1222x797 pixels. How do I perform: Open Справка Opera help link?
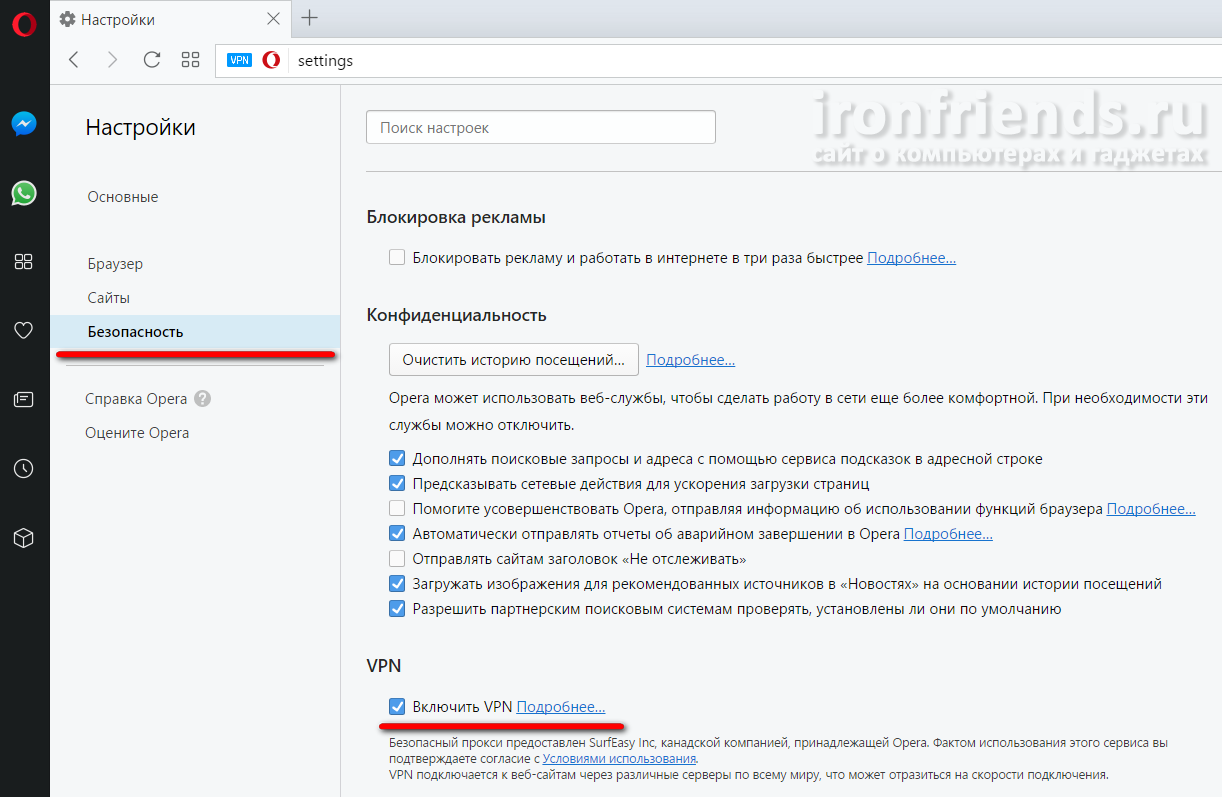click(137, 399)
